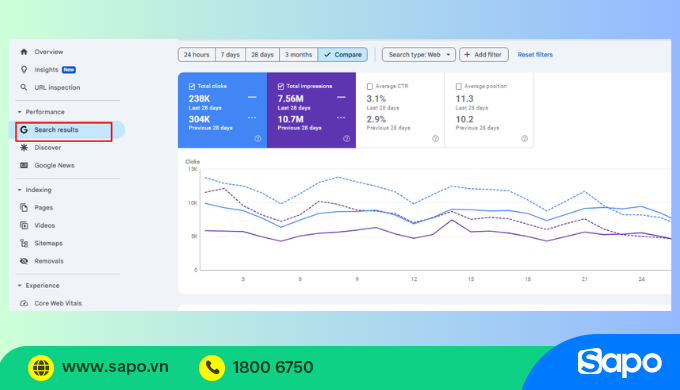The height and width of the screenshot is (390, 680).
Task: Click the 10.2 previous position value
Action: (x=464, y=119)
